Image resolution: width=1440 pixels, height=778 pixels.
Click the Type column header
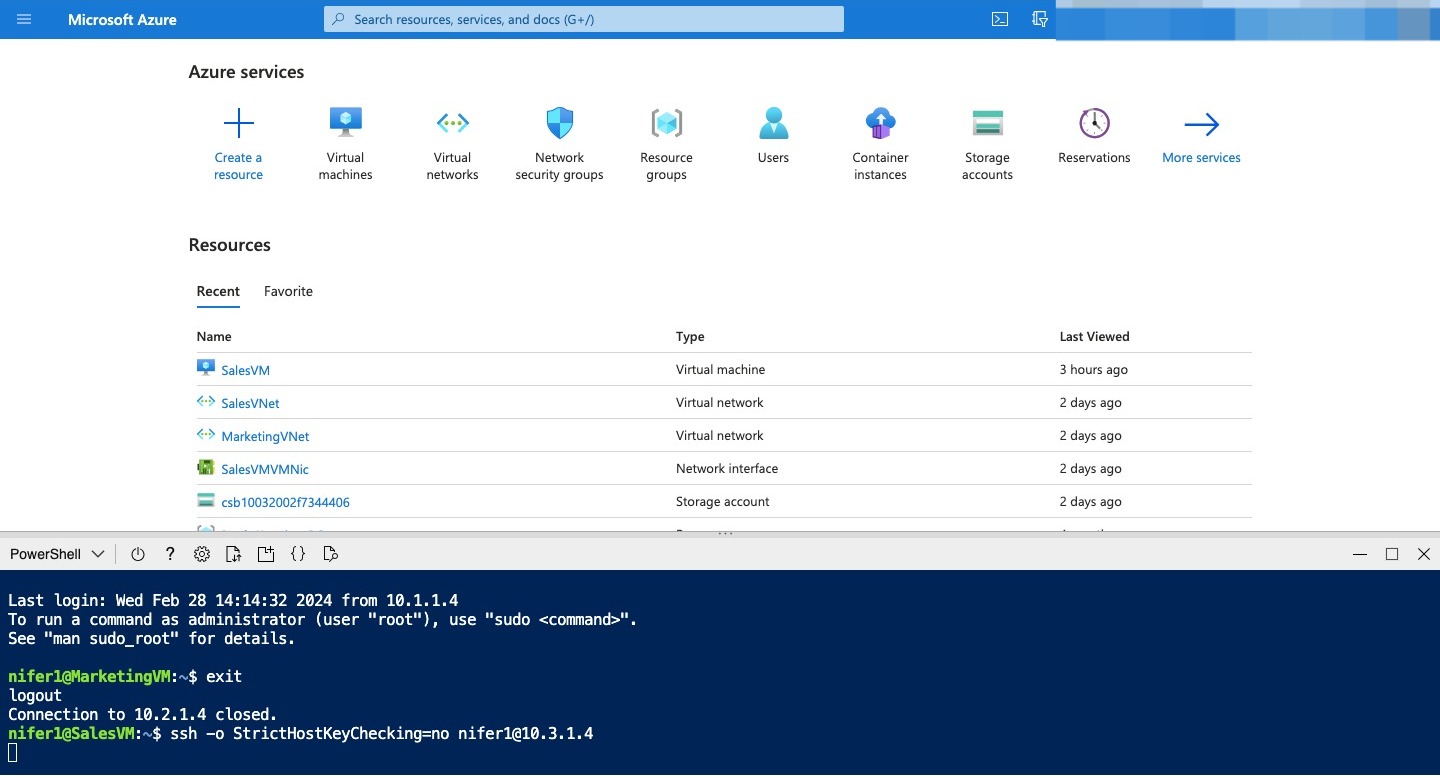690,336
